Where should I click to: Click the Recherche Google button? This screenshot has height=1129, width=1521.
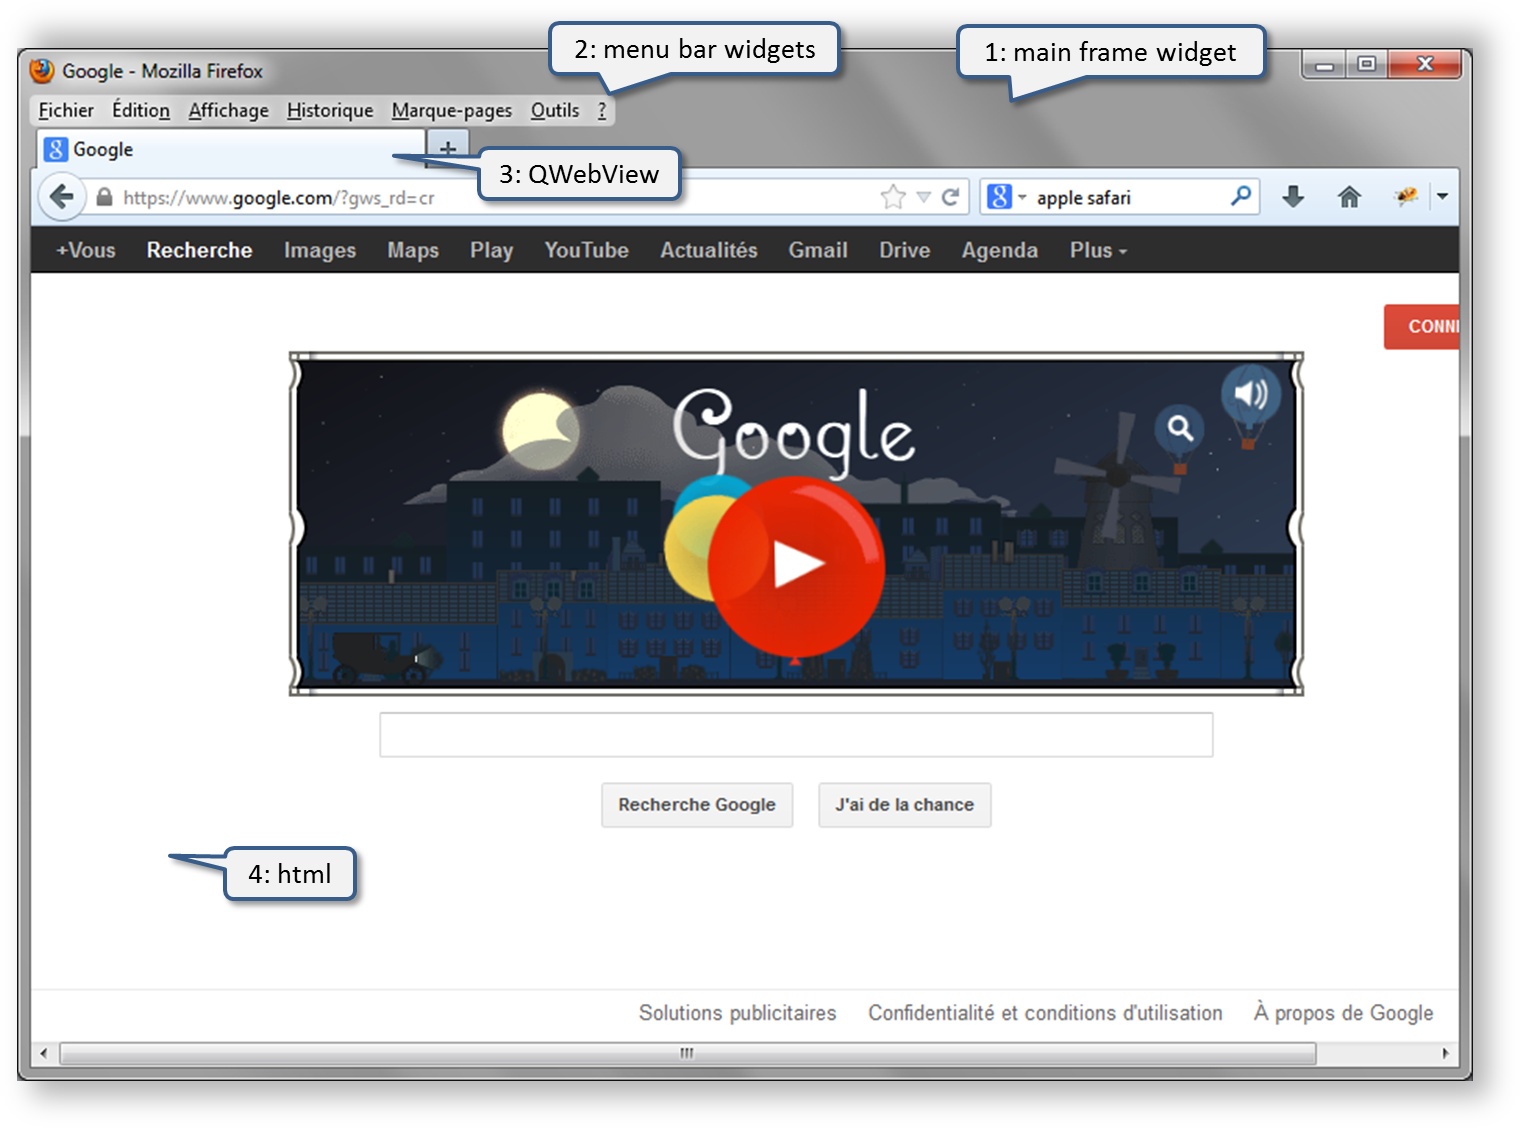[x=697, y=805]
